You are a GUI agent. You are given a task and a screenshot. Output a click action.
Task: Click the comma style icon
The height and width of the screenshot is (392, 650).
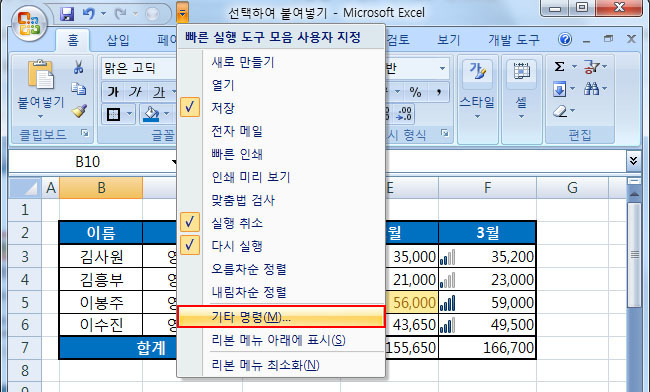pos(438,91)
